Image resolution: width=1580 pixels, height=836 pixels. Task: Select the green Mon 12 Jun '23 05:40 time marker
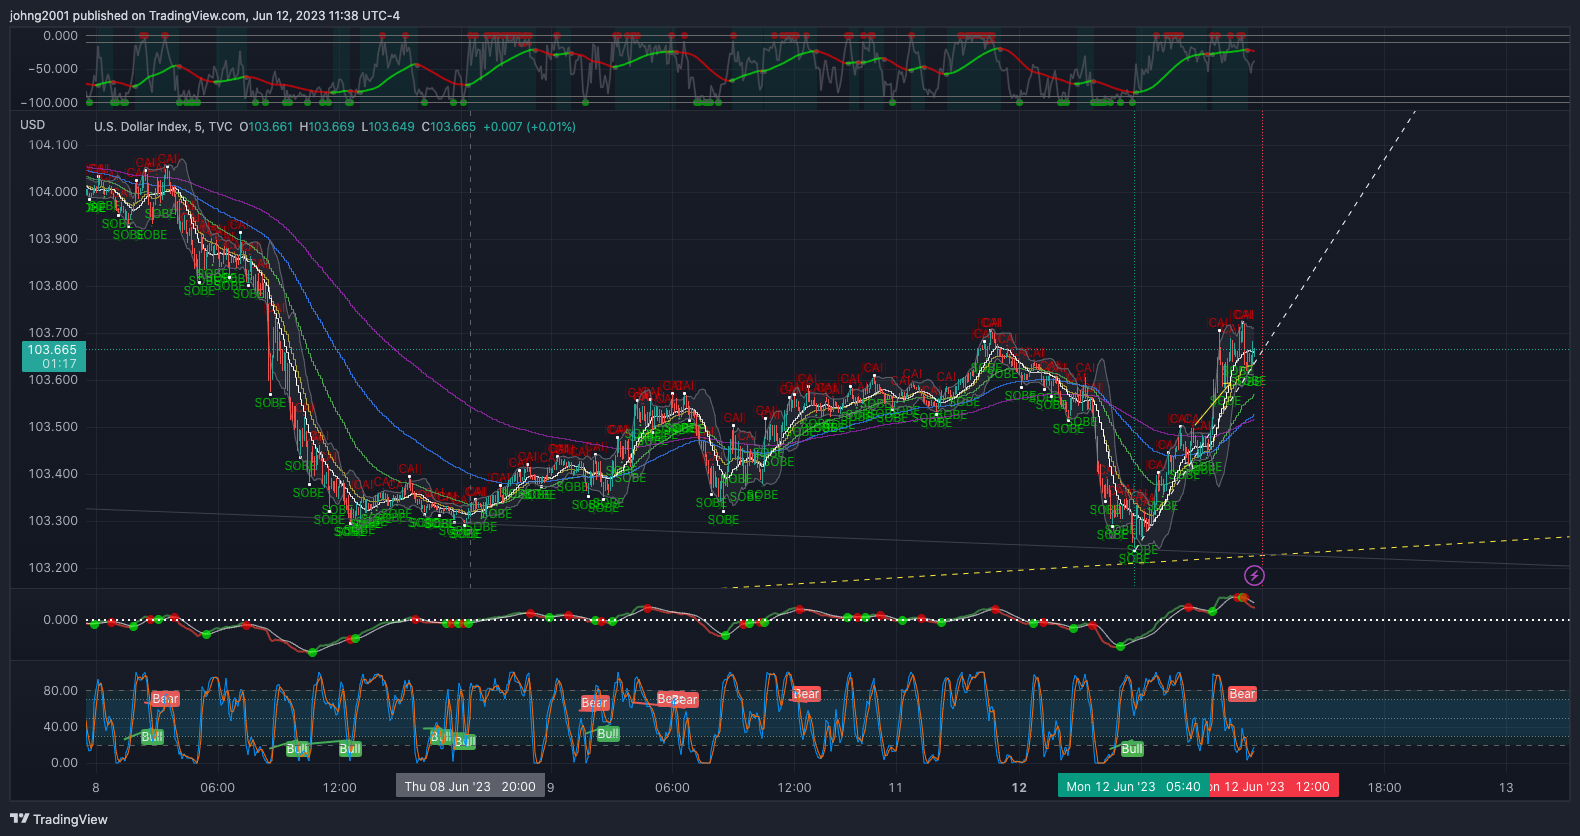point(1133,786)
